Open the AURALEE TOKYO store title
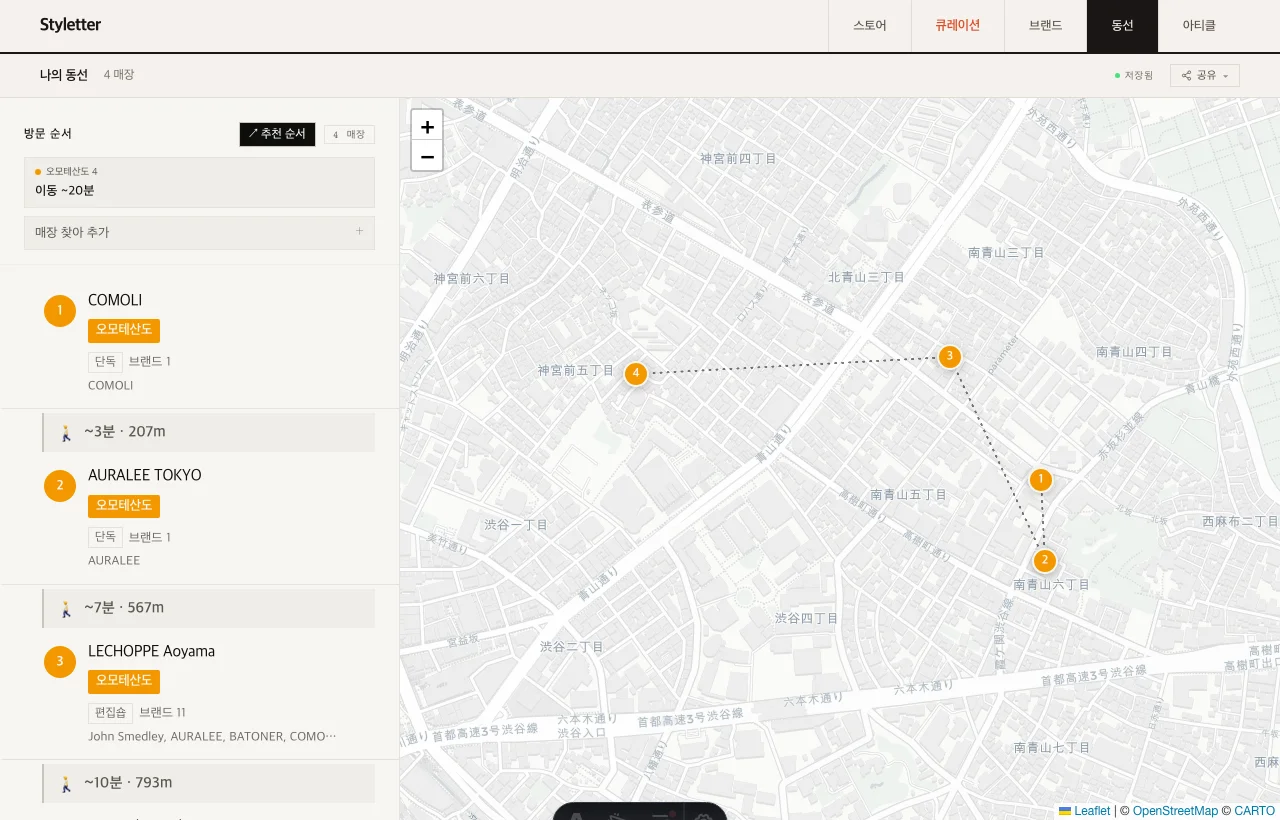1280x820 pixels. [x=145, y=475]
